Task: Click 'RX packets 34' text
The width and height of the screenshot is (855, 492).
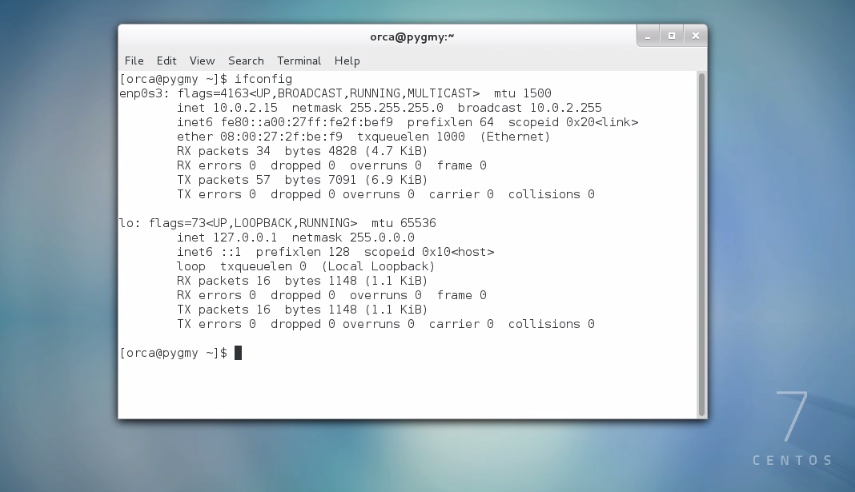Action: [x=224, y=151]
